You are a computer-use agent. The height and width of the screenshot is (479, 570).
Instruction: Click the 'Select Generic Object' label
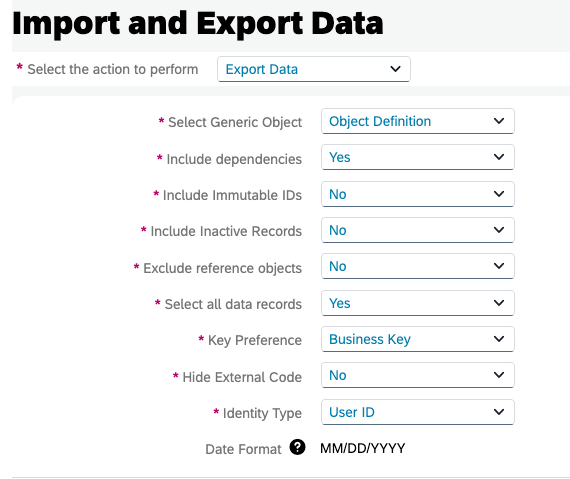(x=235, y=122)
